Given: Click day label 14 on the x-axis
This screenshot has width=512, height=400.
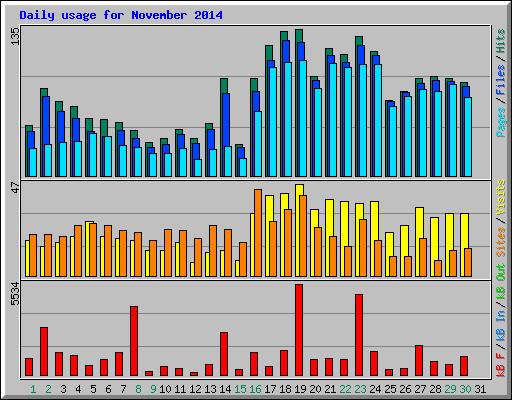Looking at the screenshot, I should 225,389.
